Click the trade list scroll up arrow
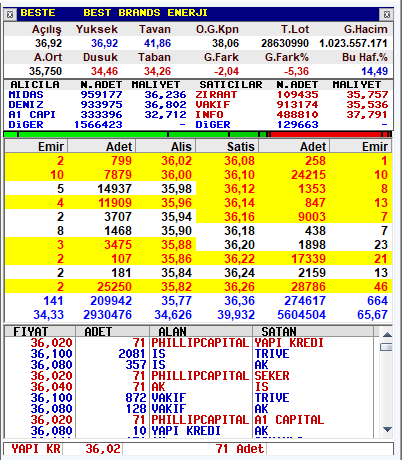 pos(387,334)
